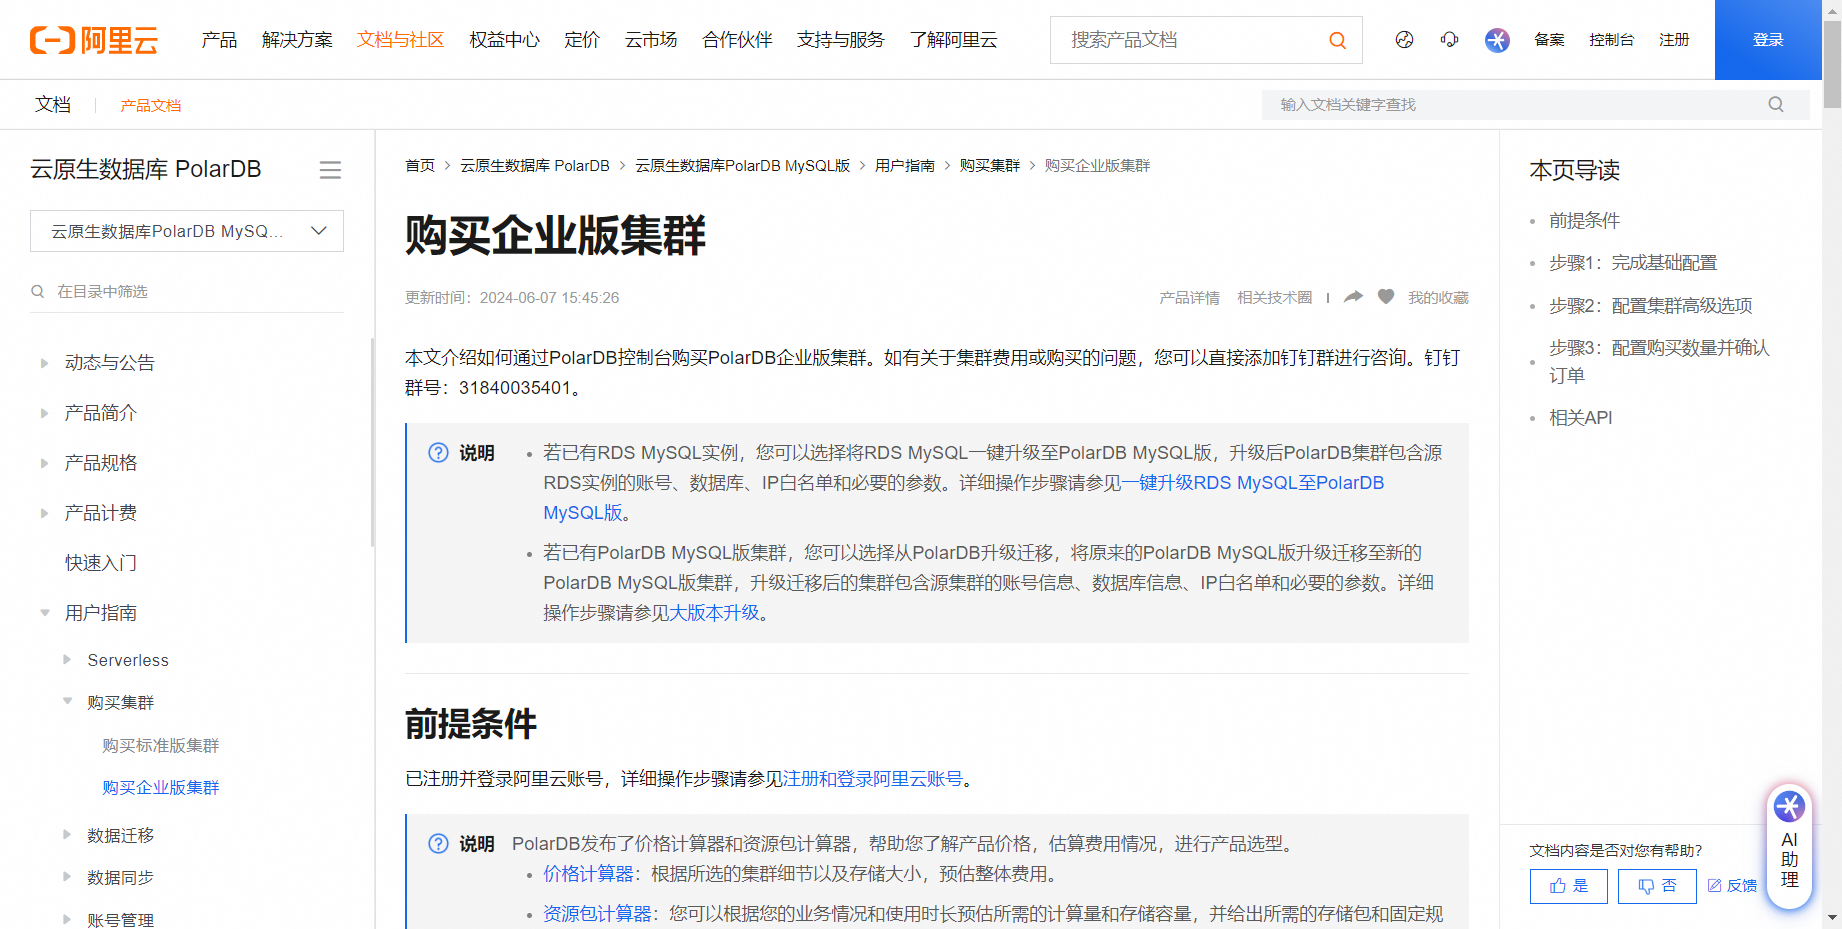Open the AI assistant icon in header
Viewport: 1842px width, 929px height.
click(1497, 40)
